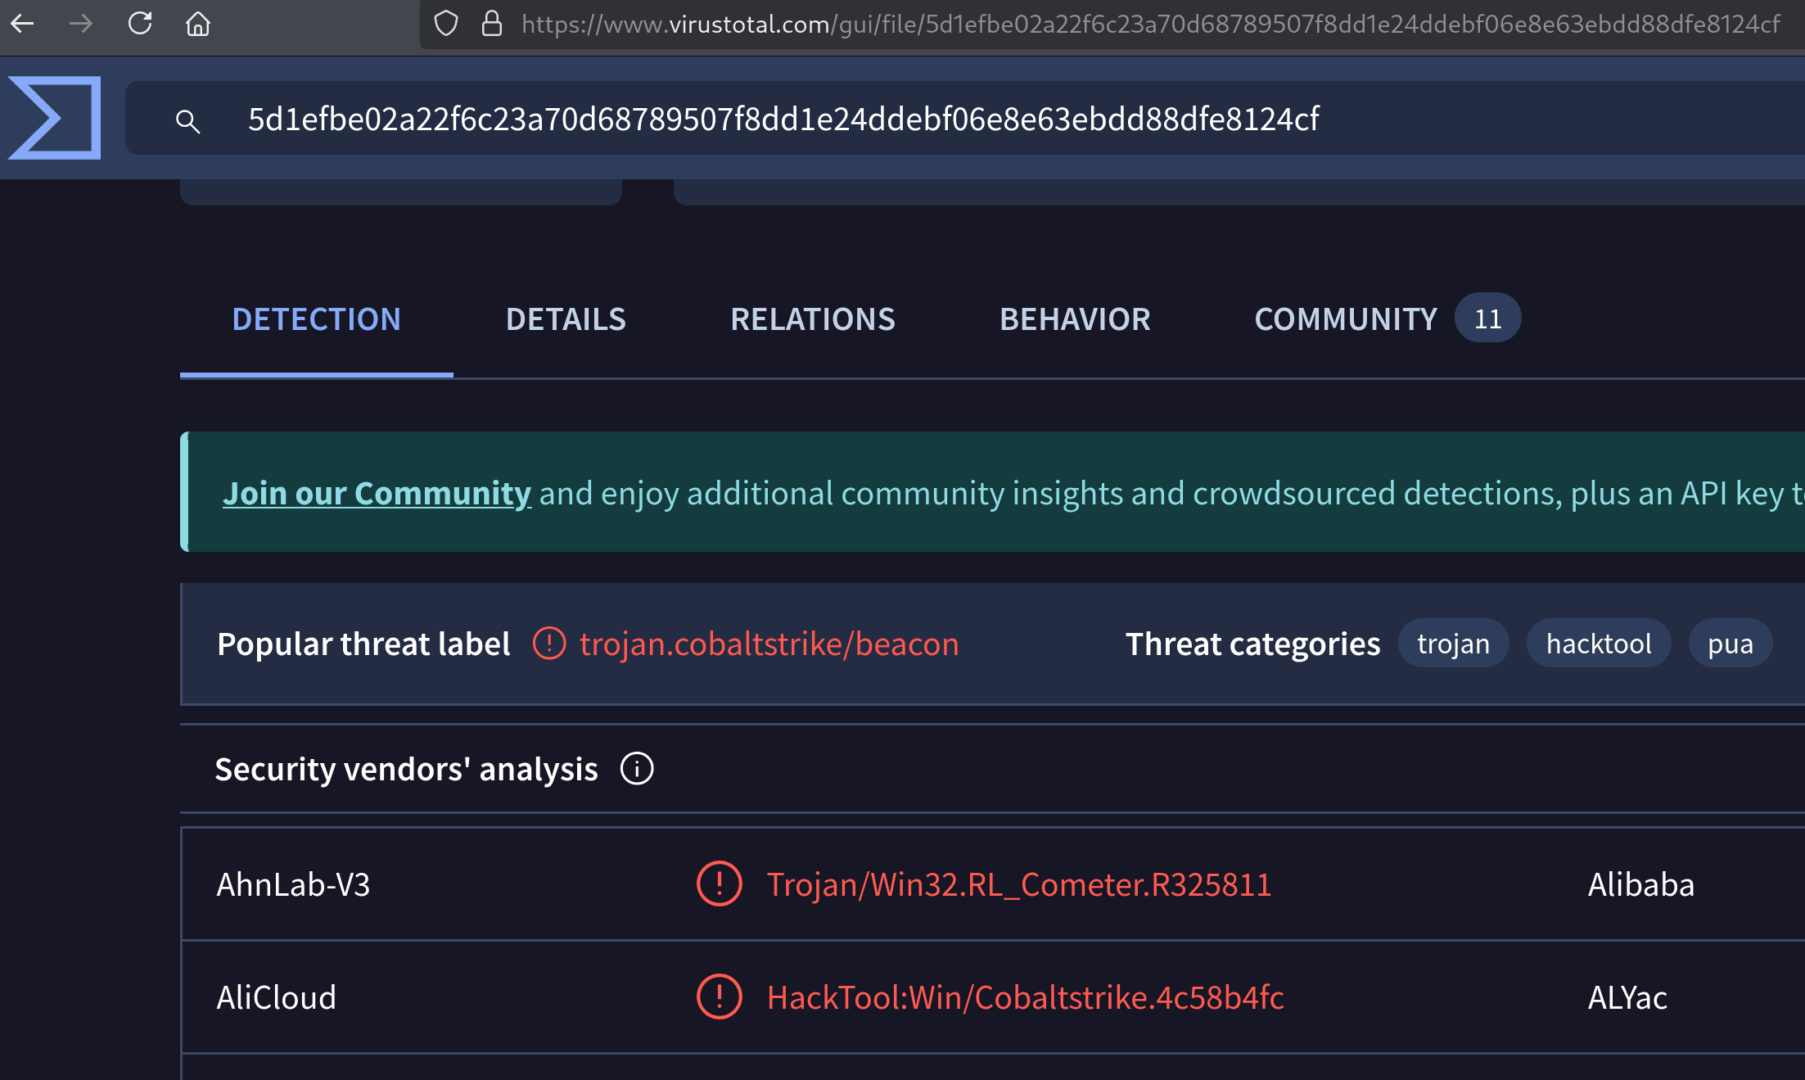This screenshot has height=1080, width=1805.
Task: Go to browser home page icon
Action: pos(198,23)
